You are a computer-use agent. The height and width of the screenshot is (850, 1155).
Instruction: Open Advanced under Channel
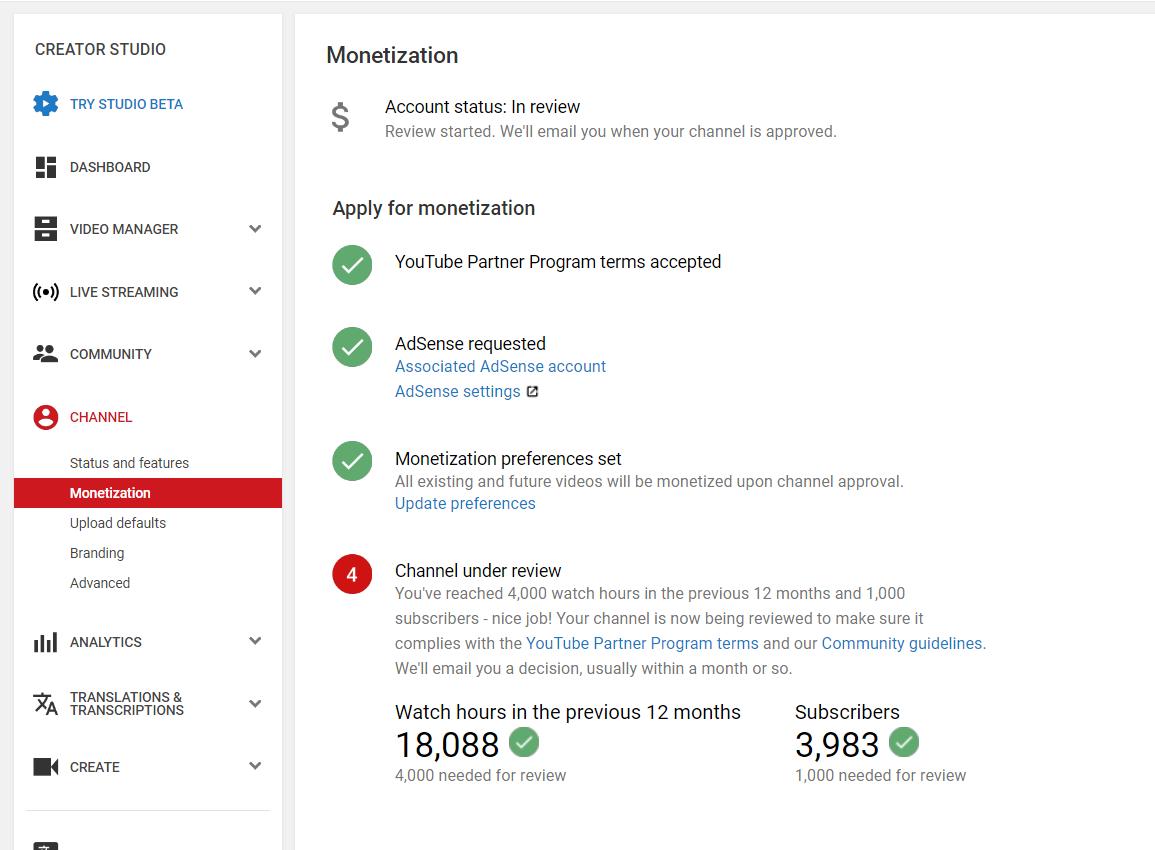click(x=100, y=583)
